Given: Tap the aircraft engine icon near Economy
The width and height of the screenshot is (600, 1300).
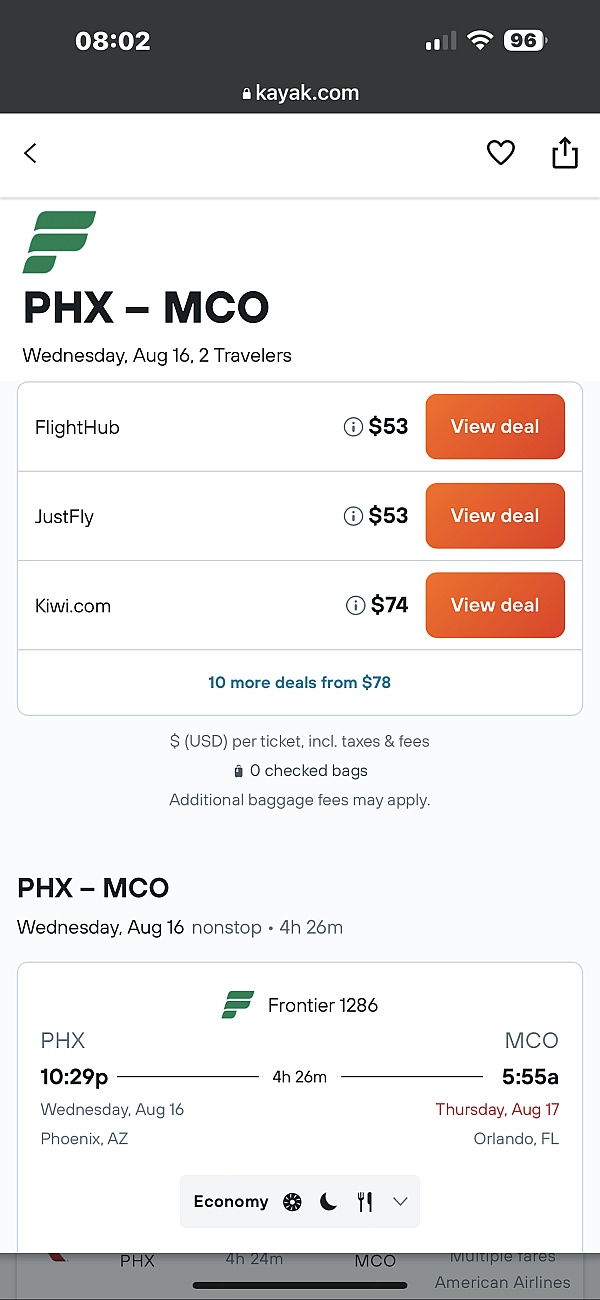Looking at the screenshot, I should click(x=292, y=1202).
